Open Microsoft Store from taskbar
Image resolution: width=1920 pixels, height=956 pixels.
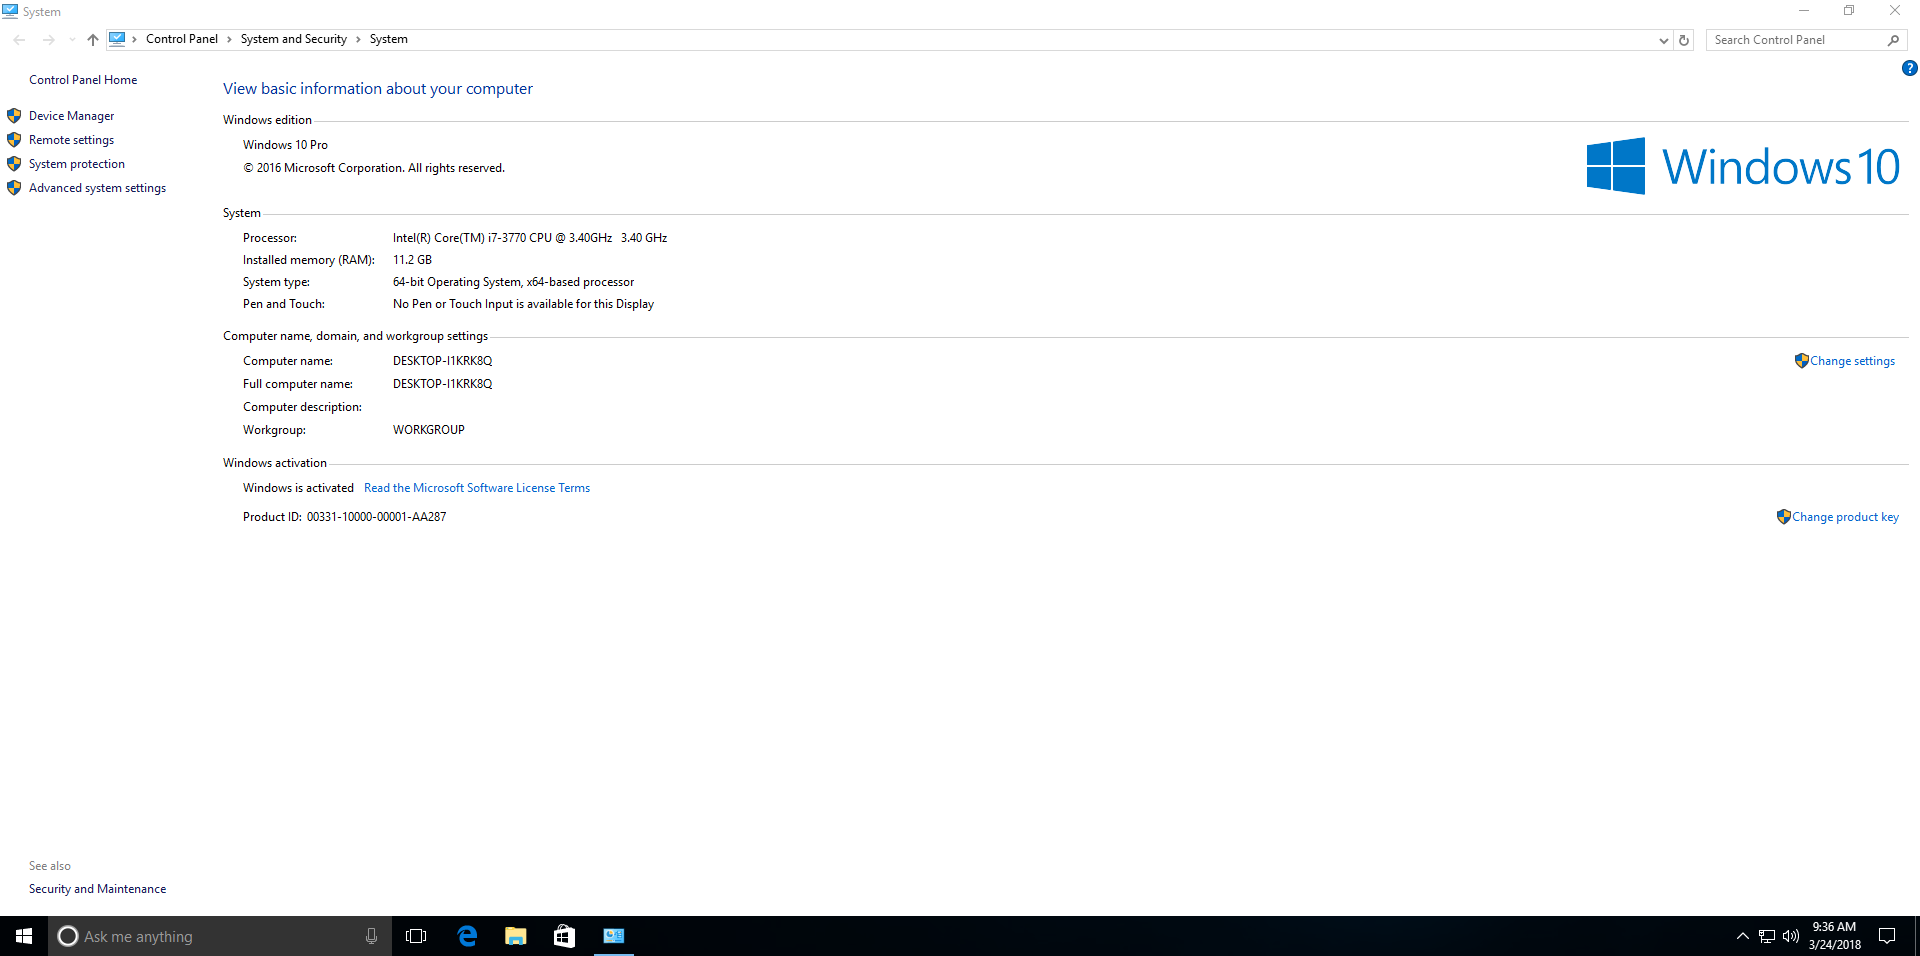coord(565,936)
